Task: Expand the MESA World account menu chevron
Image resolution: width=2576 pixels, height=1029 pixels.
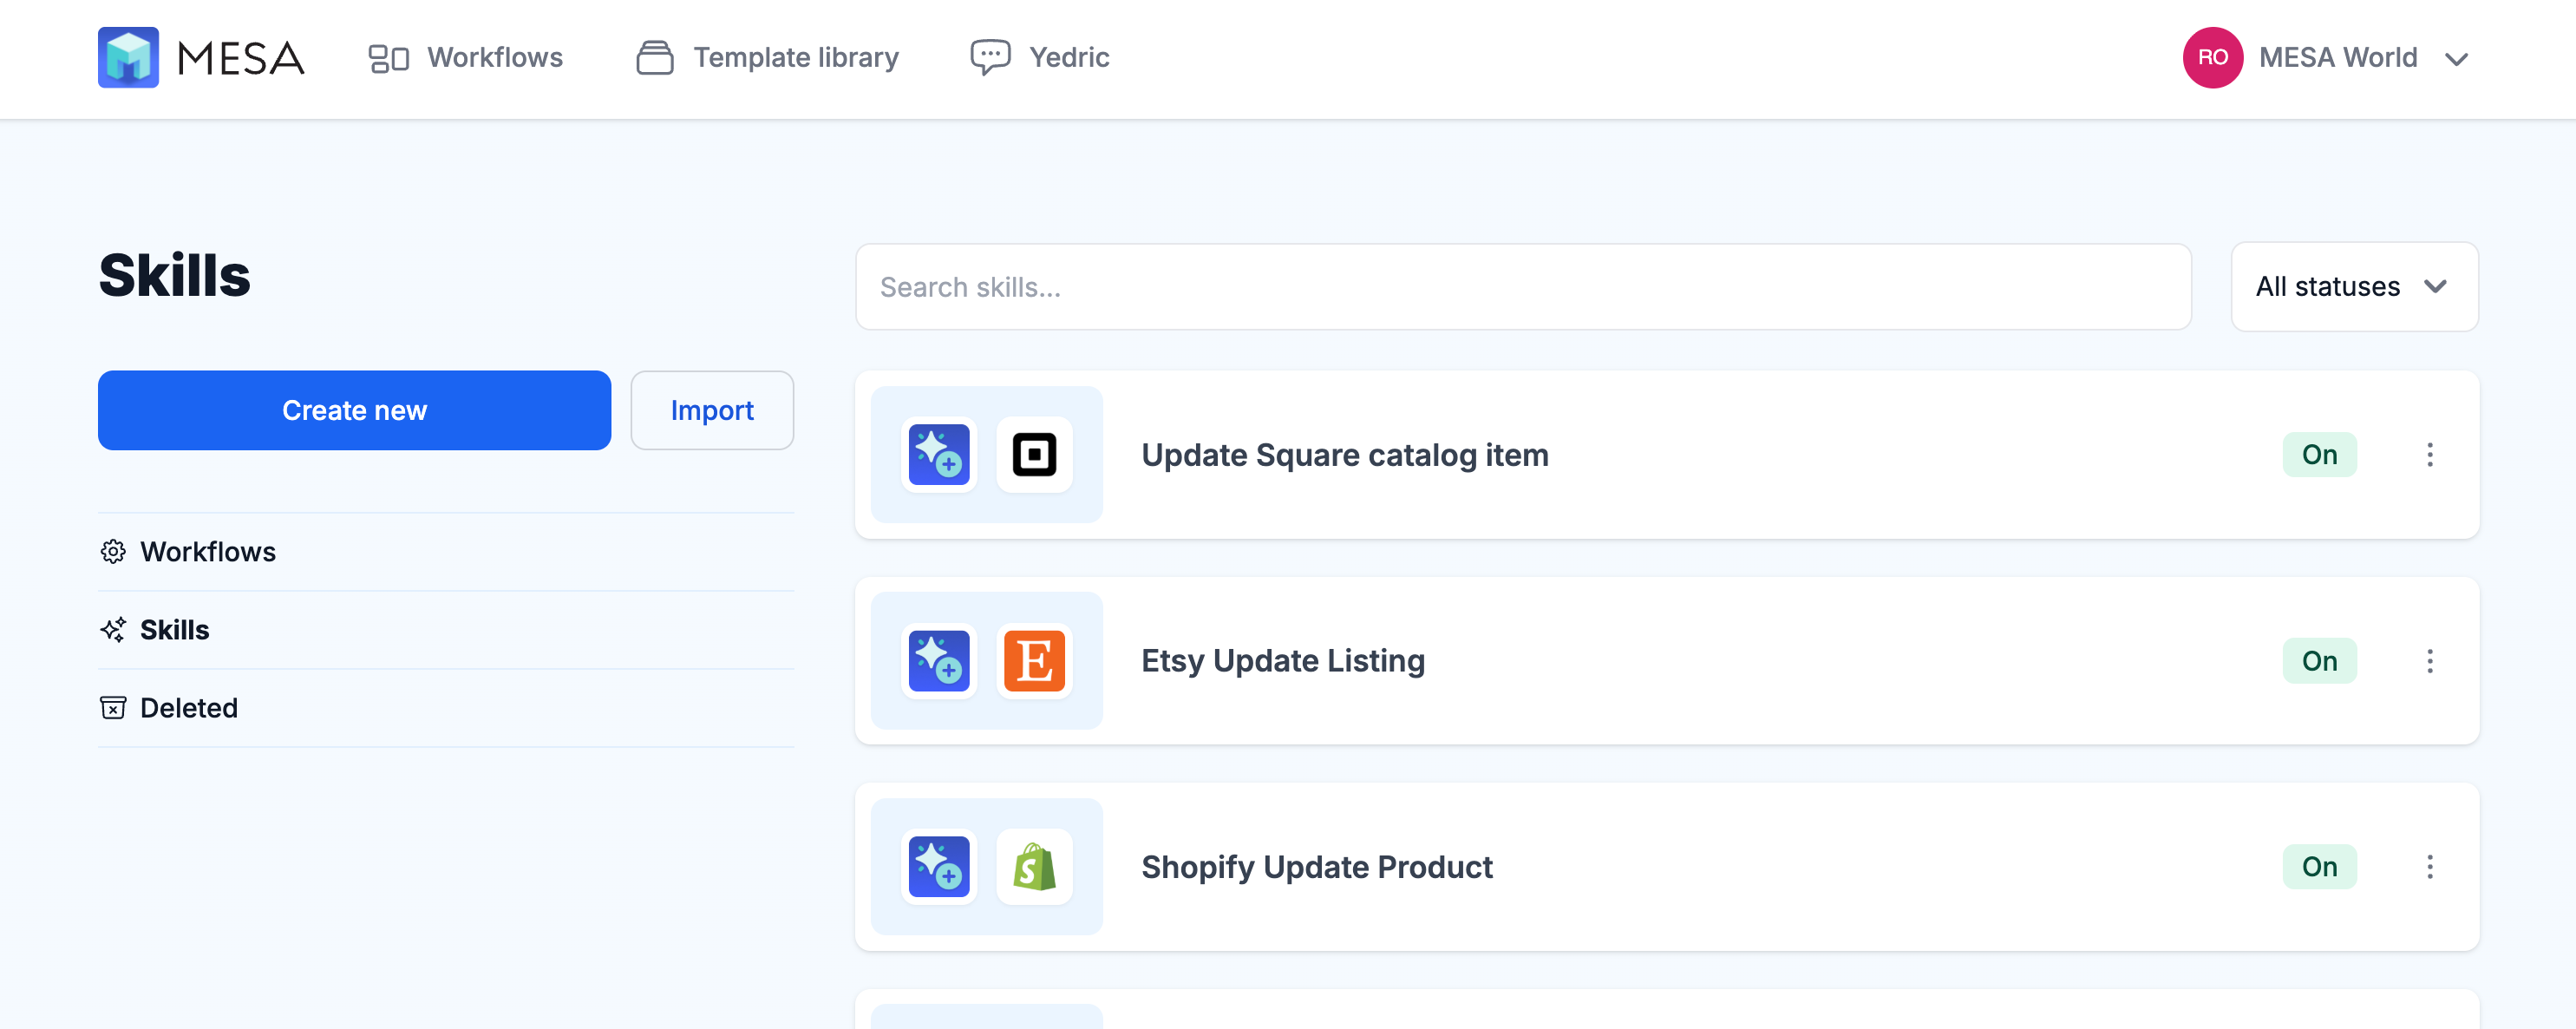Action: (2456, 59)
